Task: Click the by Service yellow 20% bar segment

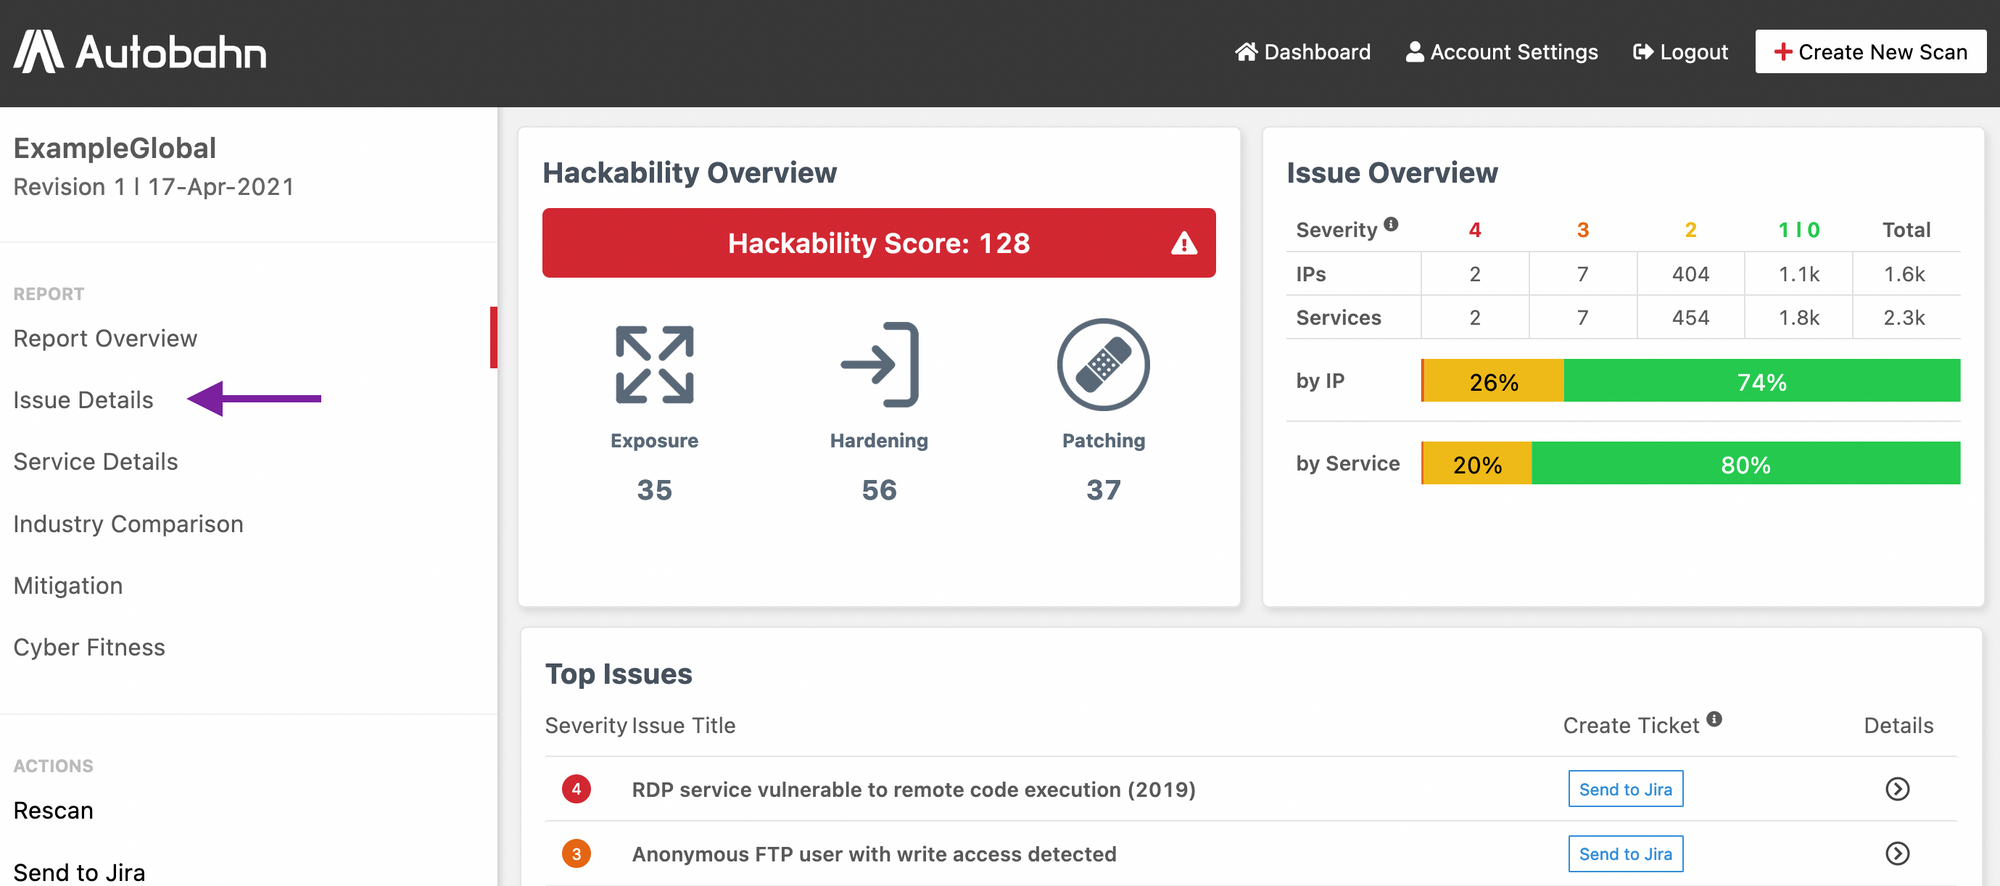Action: (x=1477, y=464)
